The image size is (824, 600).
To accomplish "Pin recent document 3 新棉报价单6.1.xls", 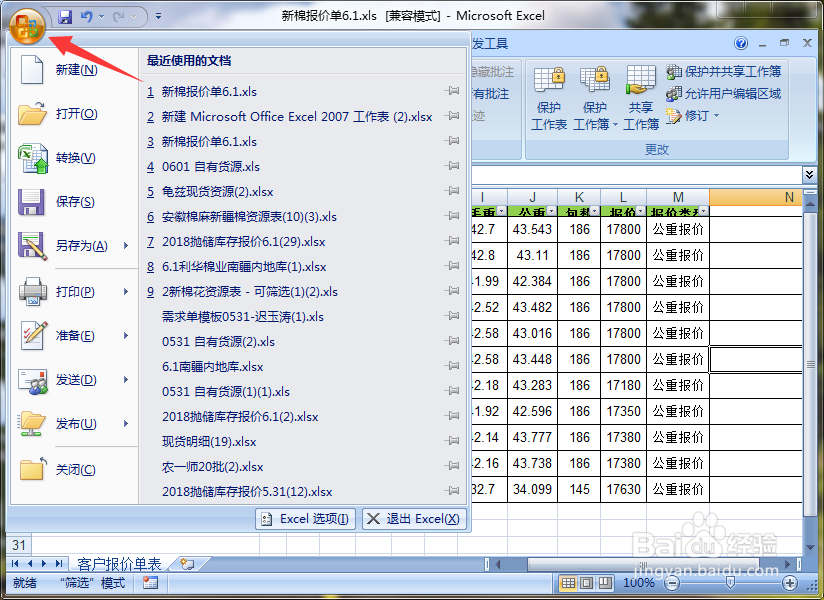I will pos(451,141).
